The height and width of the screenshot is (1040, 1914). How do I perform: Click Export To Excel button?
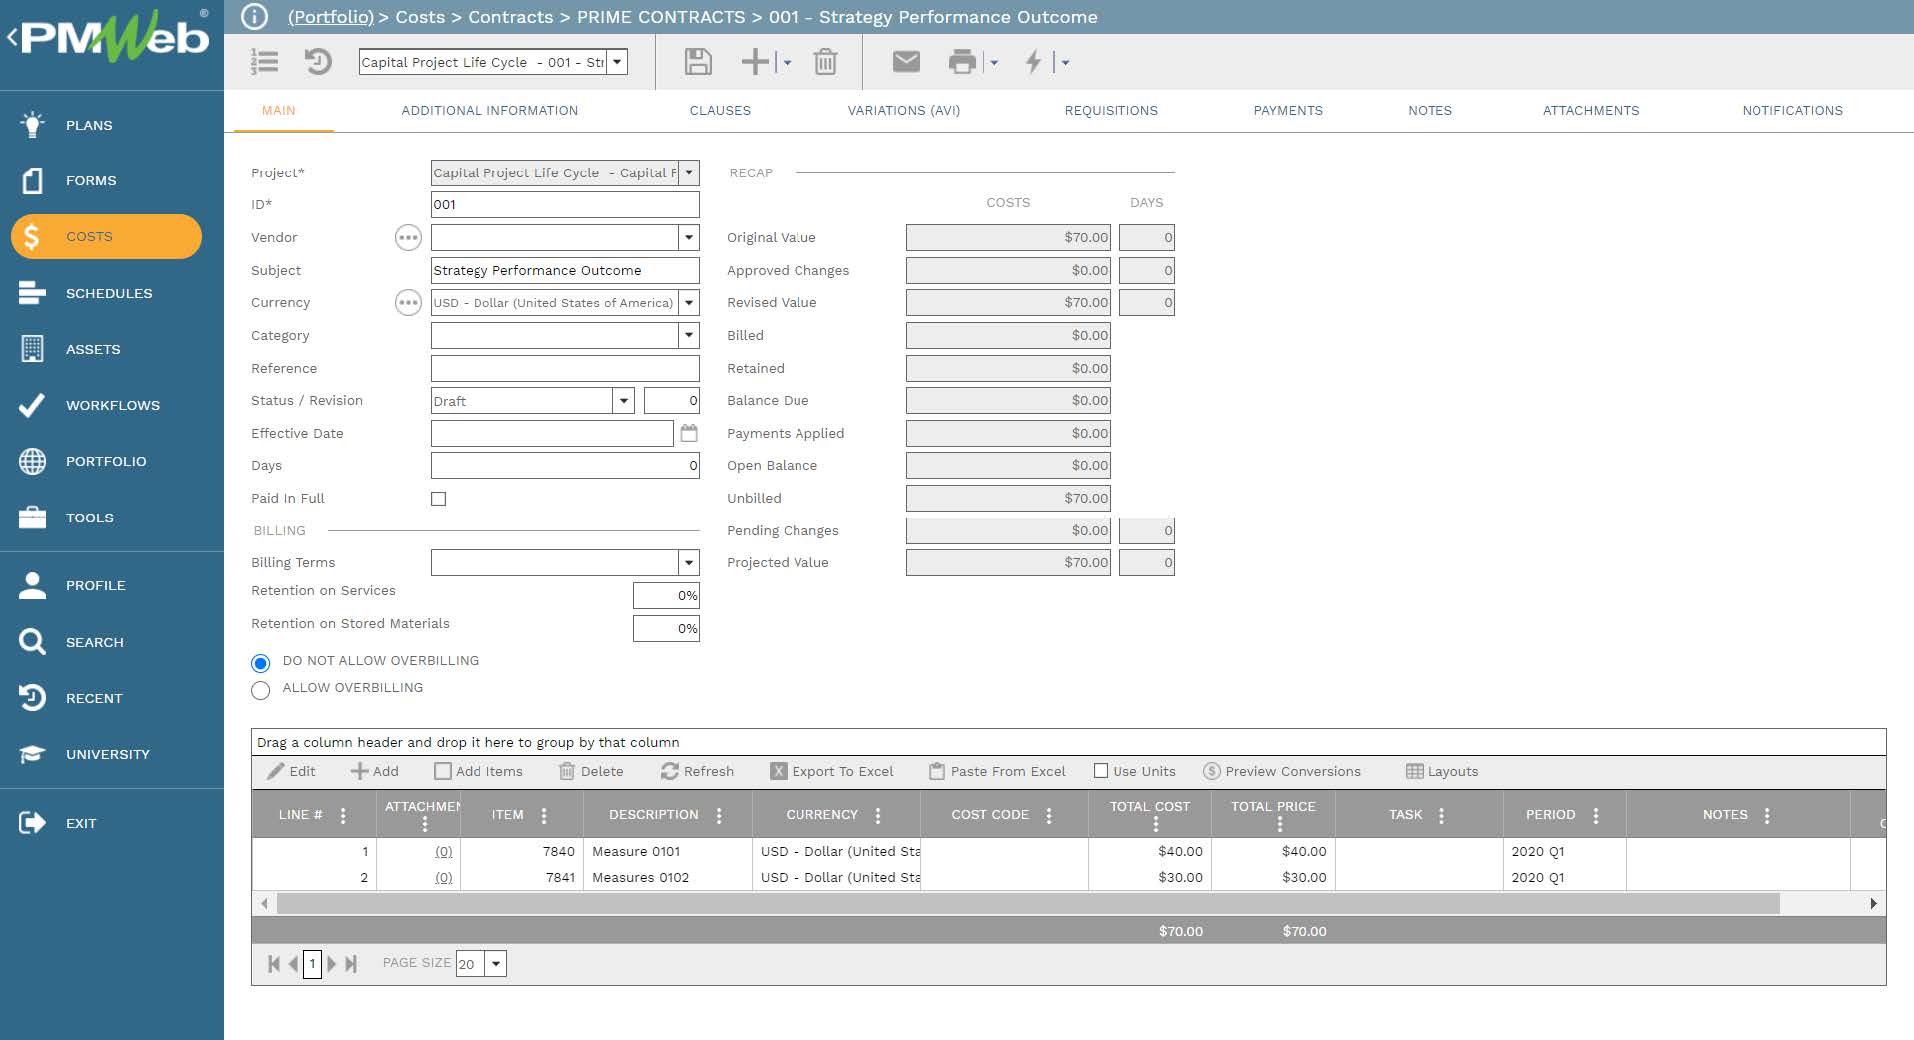click(832, 771)
